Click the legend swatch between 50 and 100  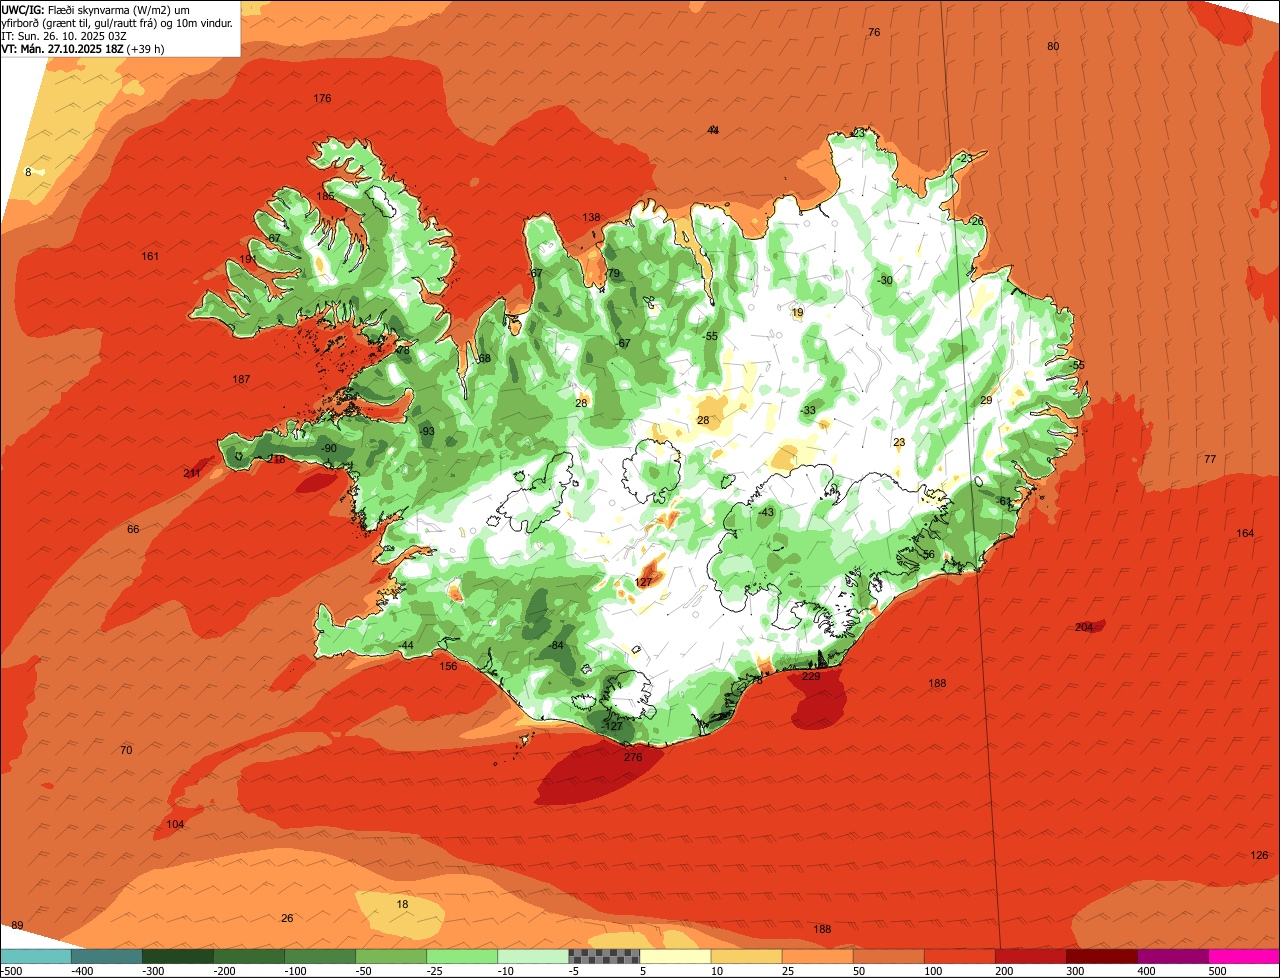pos(887,956)
